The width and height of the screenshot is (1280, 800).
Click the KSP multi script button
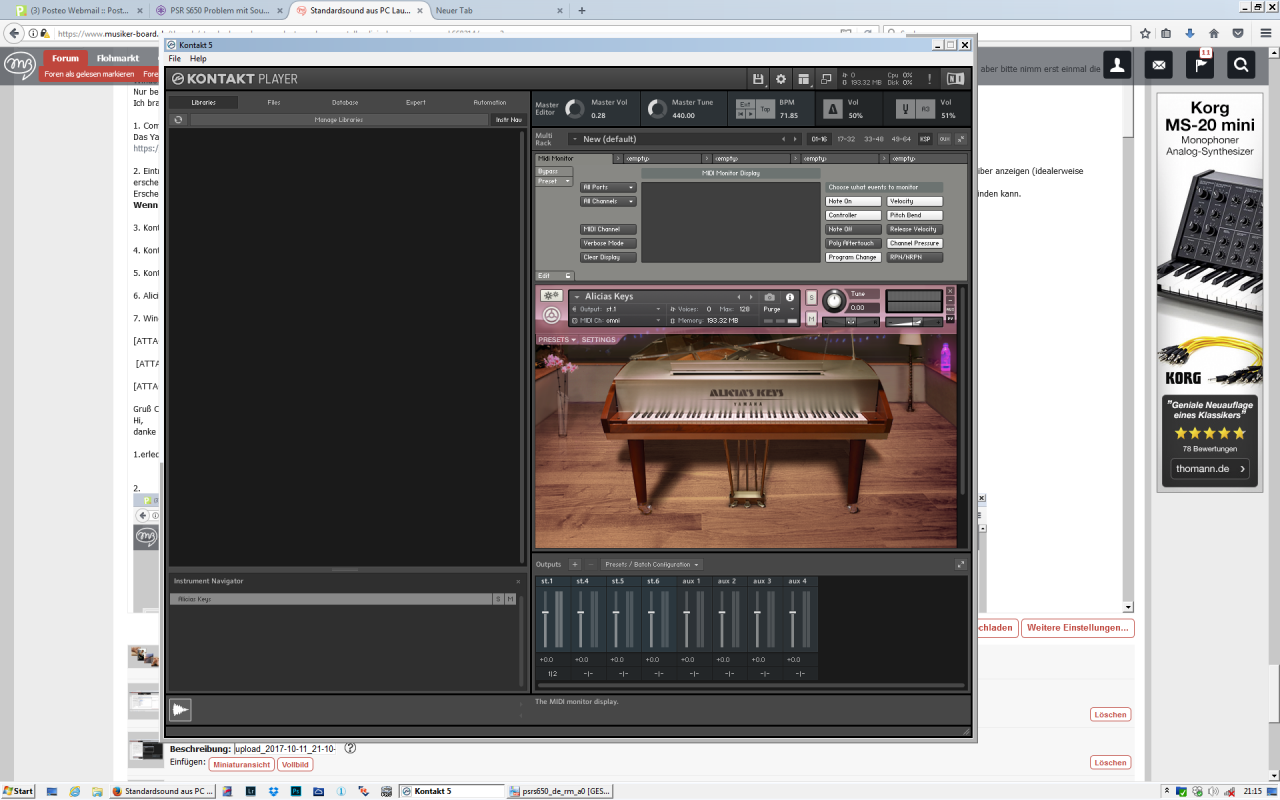point(925,139)
